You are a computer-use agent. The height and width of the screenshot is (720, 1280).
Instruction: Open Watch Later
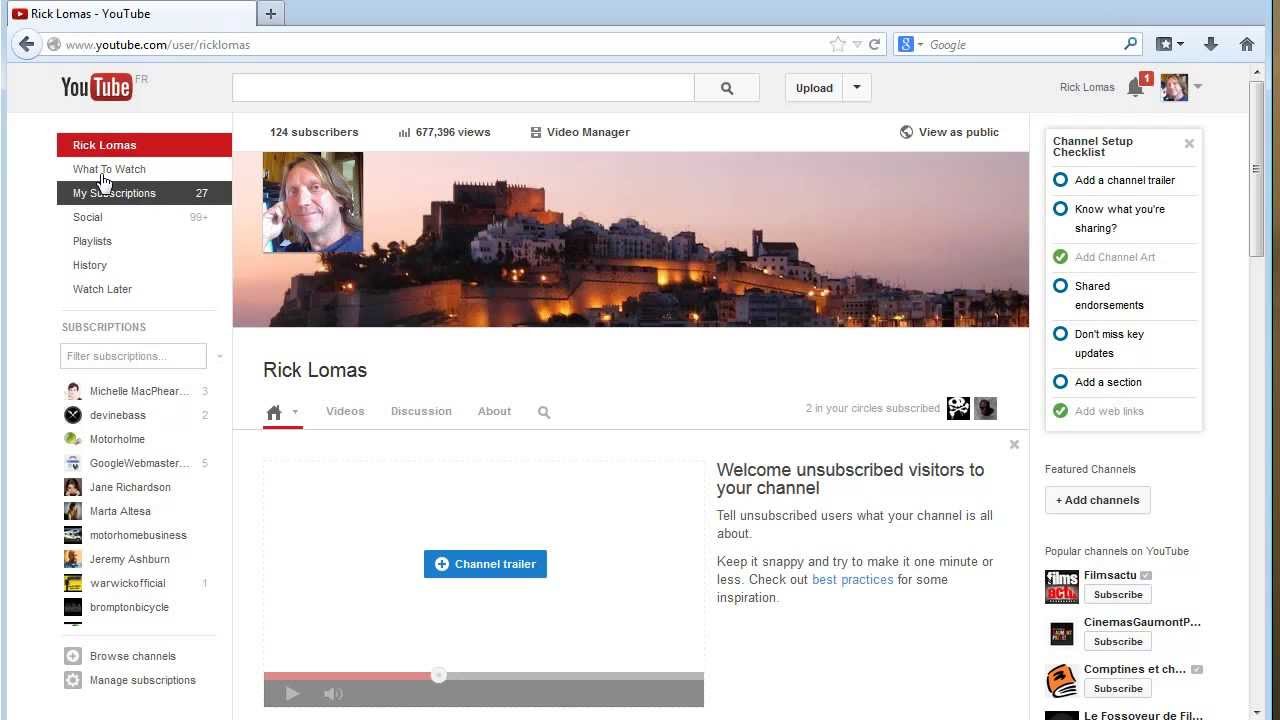tap(144, 289)
